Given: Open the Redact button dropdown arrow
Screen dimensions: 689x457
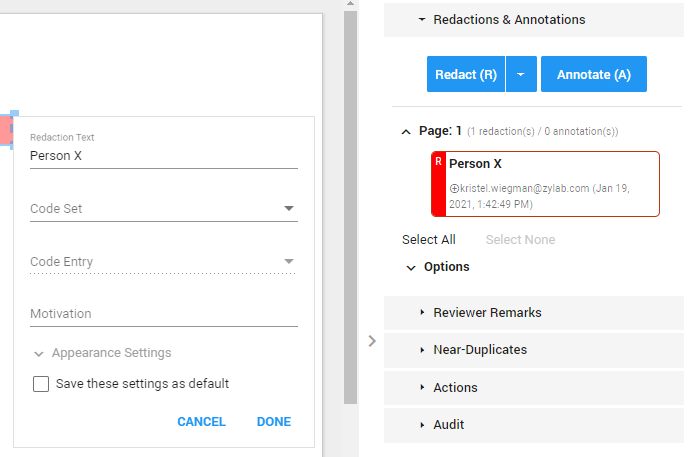Looking at the screenshot, I should (521, 74).
